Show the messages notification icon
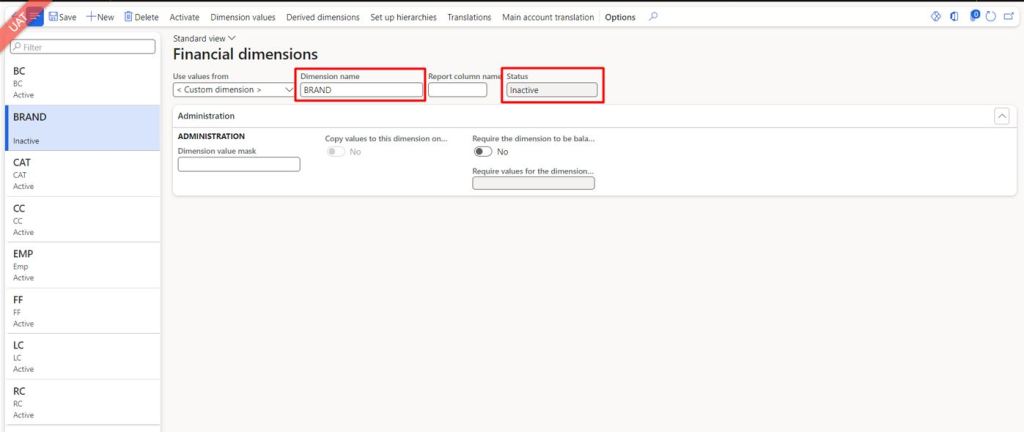Screen dimensions: 1024x432 pyautogui.click(x=975, y=16)
